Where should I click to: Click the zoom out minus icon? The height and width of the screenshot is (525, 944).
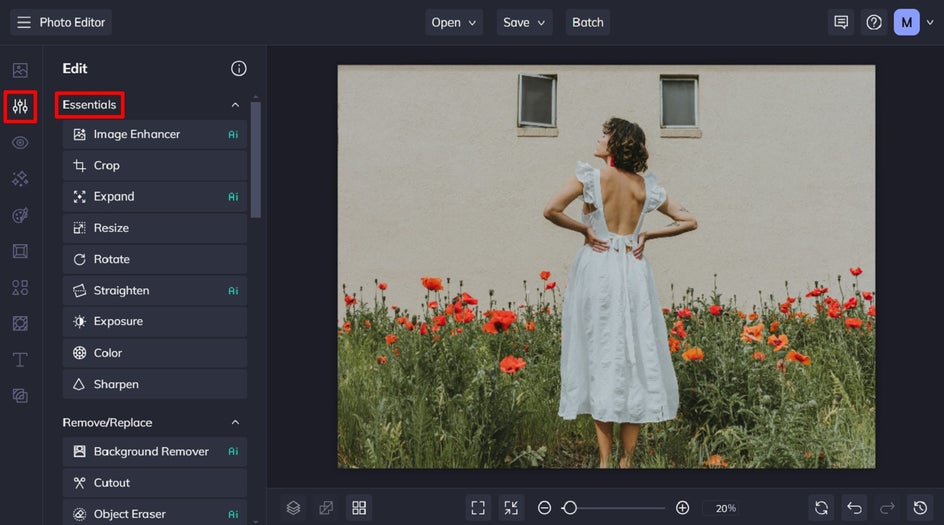tap(544, 508)
